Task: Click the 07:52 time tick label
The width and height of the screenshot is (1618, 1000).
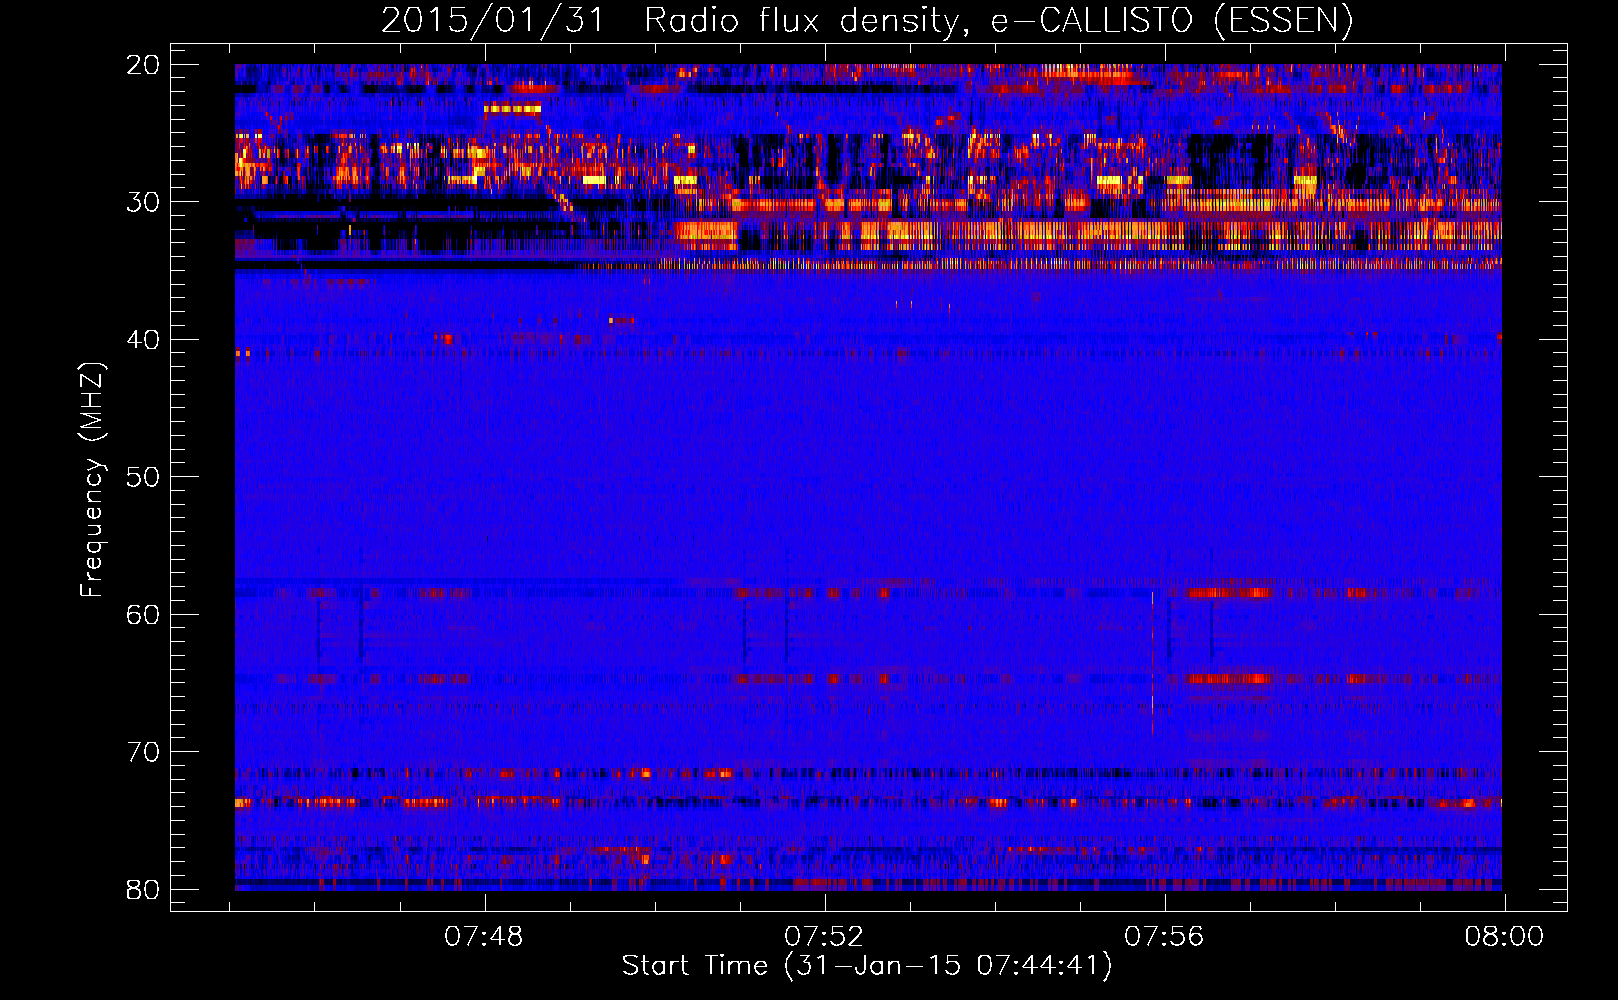Action: point(824,937)
